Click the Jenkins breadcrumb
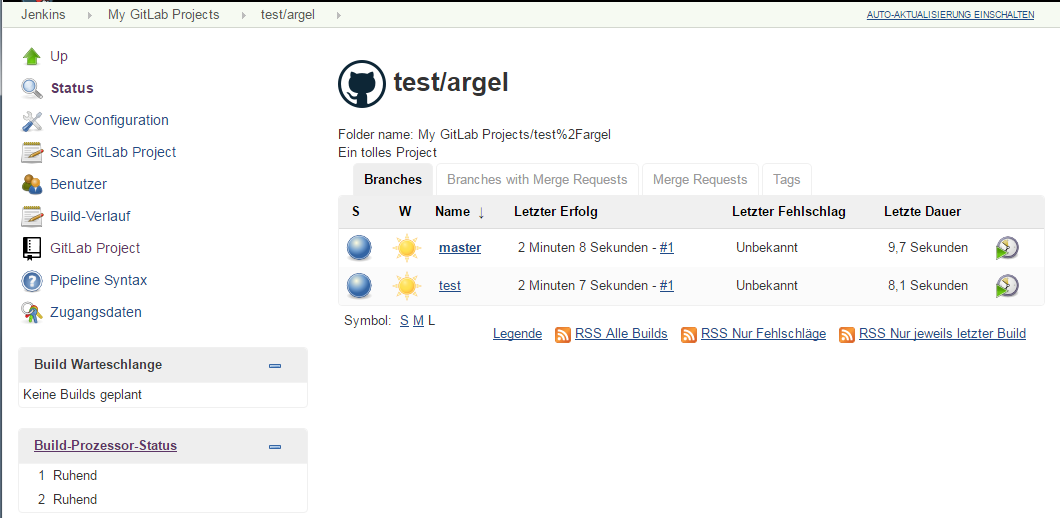This screenshot has width=1060, height=518. coord(43,14)
